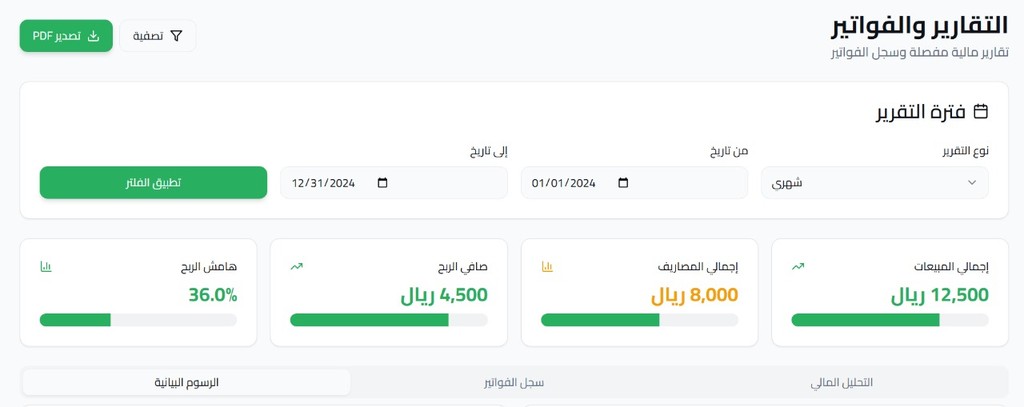
Task: Open calendar picker in إلى تاريخ field
Action: coord(383,183)
